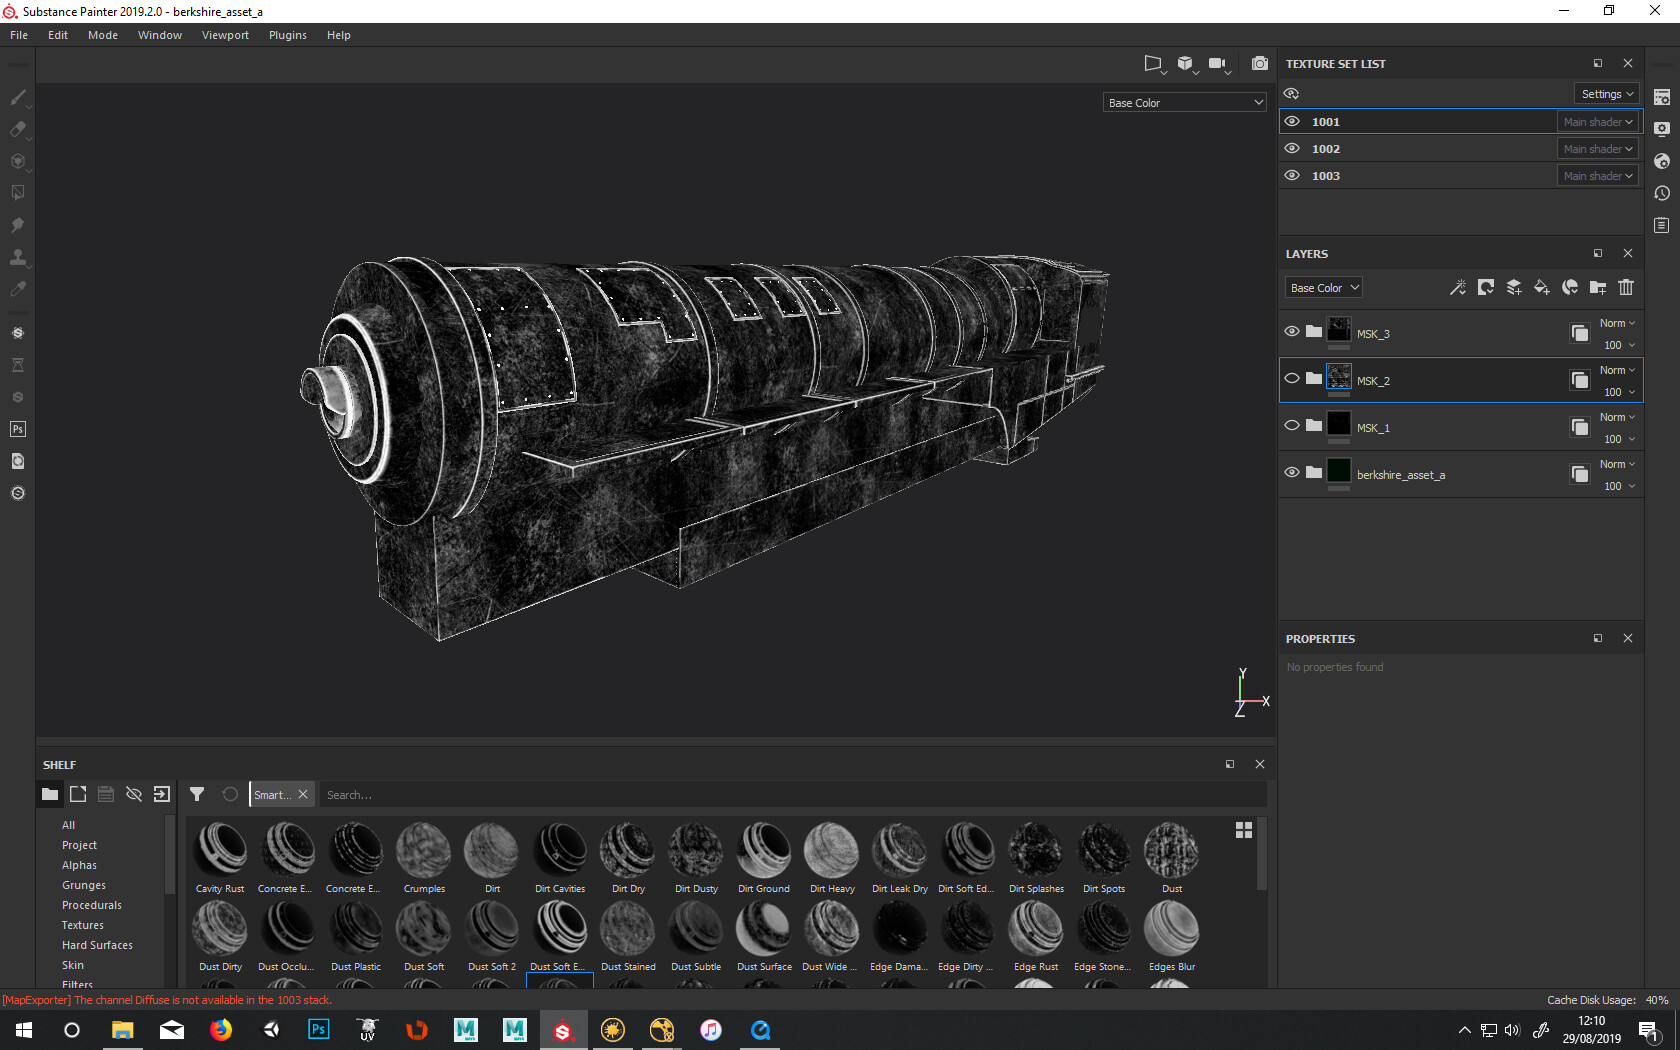The width and height of the screenshot is (1680, 1050).
Task: Select the Smudge tool
Action: 17,225
